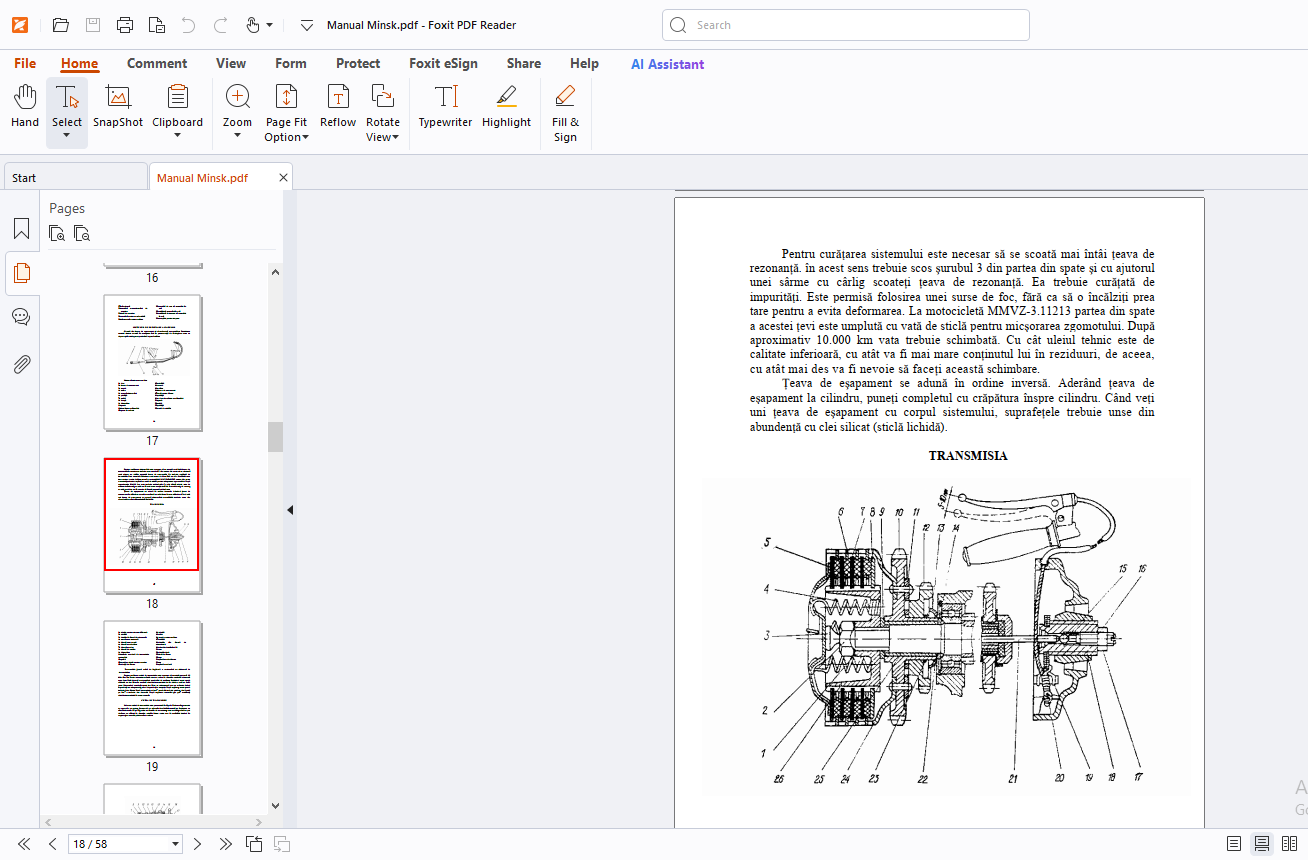Go to the first page
This screenshot has width=1308, height=860.
click(24, 844)
